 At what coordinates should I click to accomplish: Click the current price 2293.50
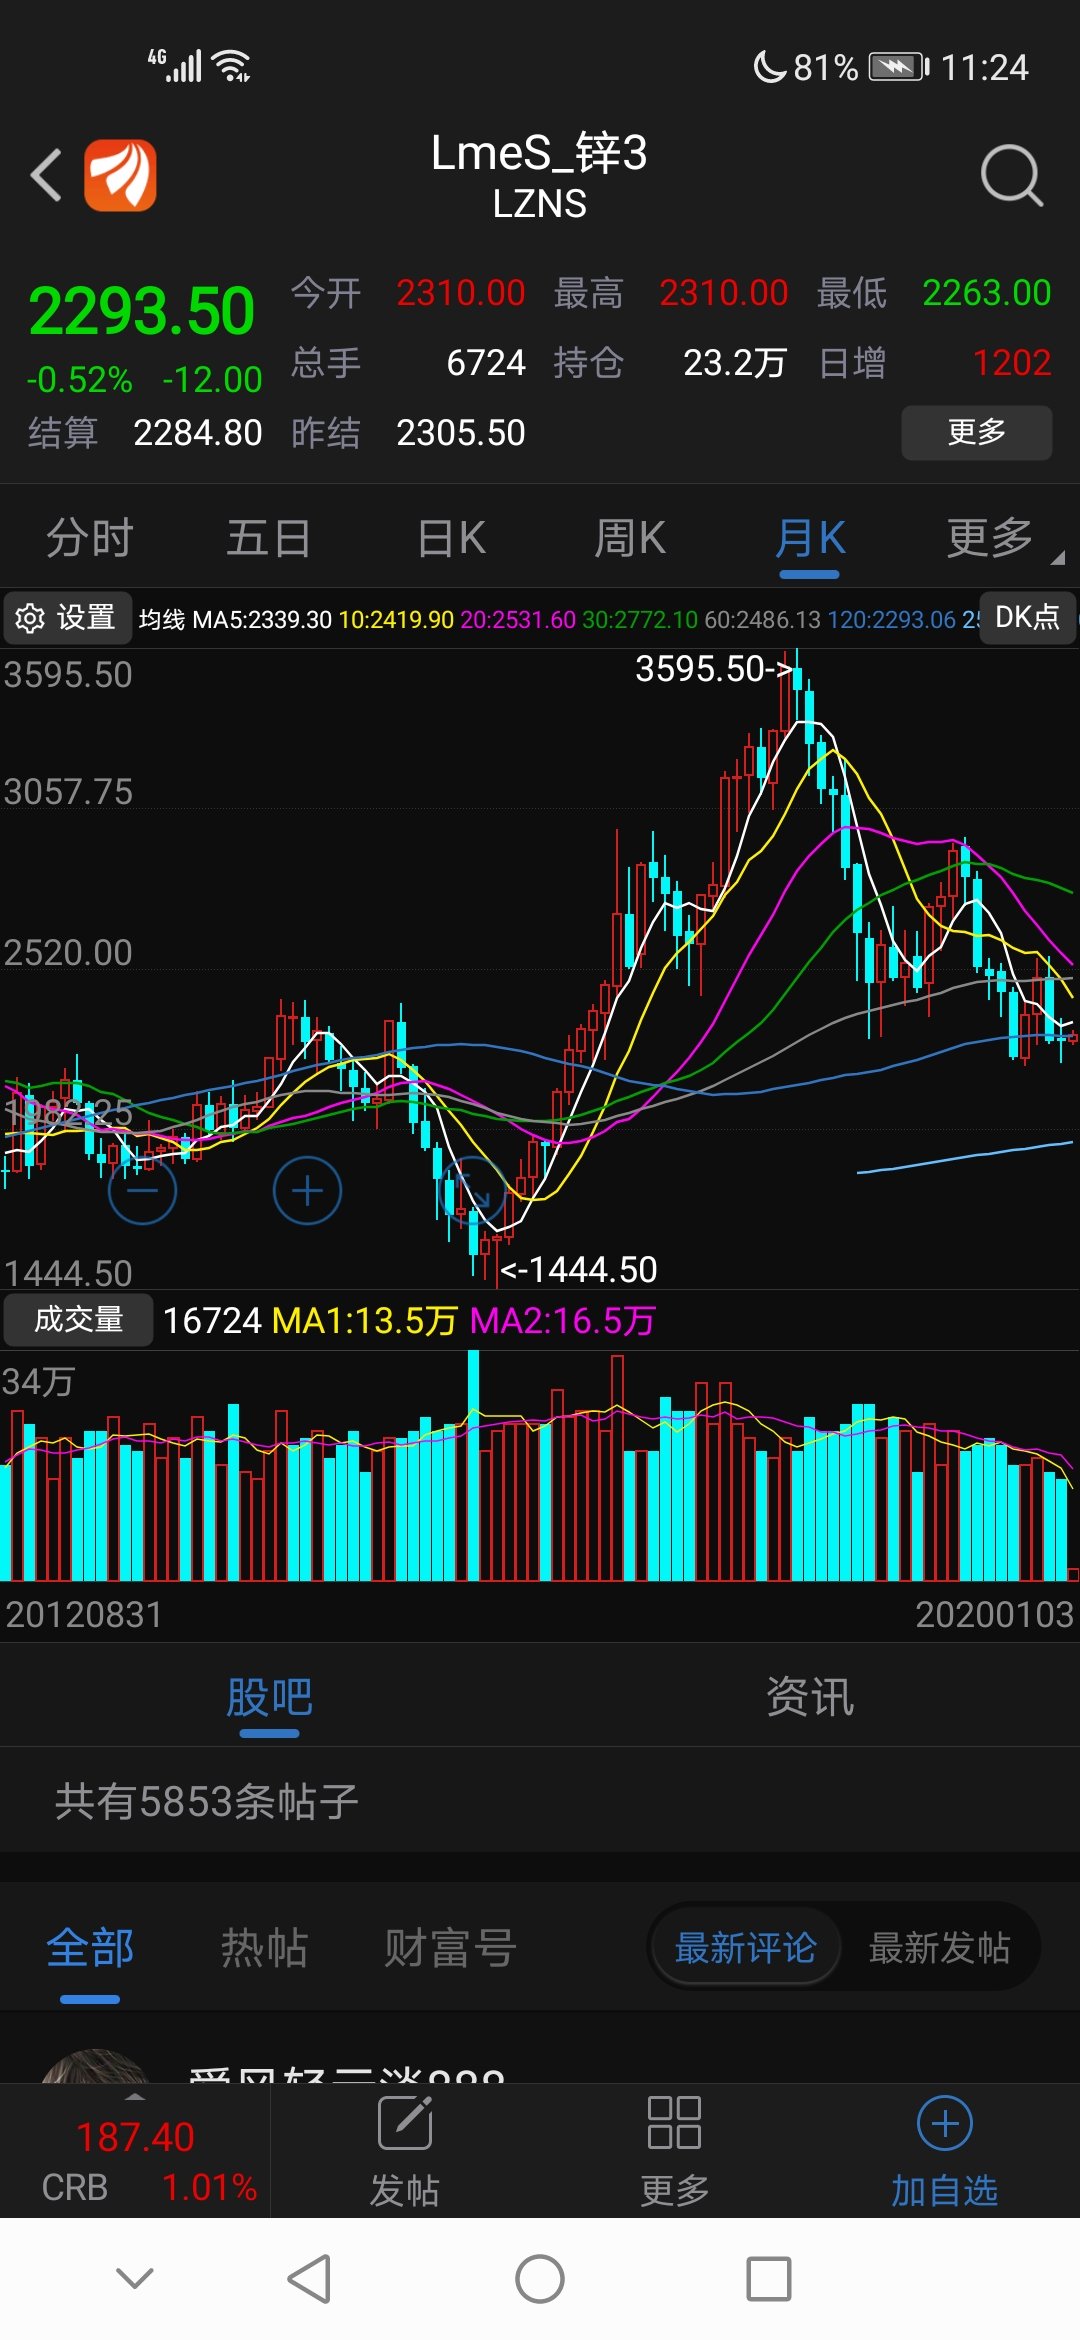point(142,311)
